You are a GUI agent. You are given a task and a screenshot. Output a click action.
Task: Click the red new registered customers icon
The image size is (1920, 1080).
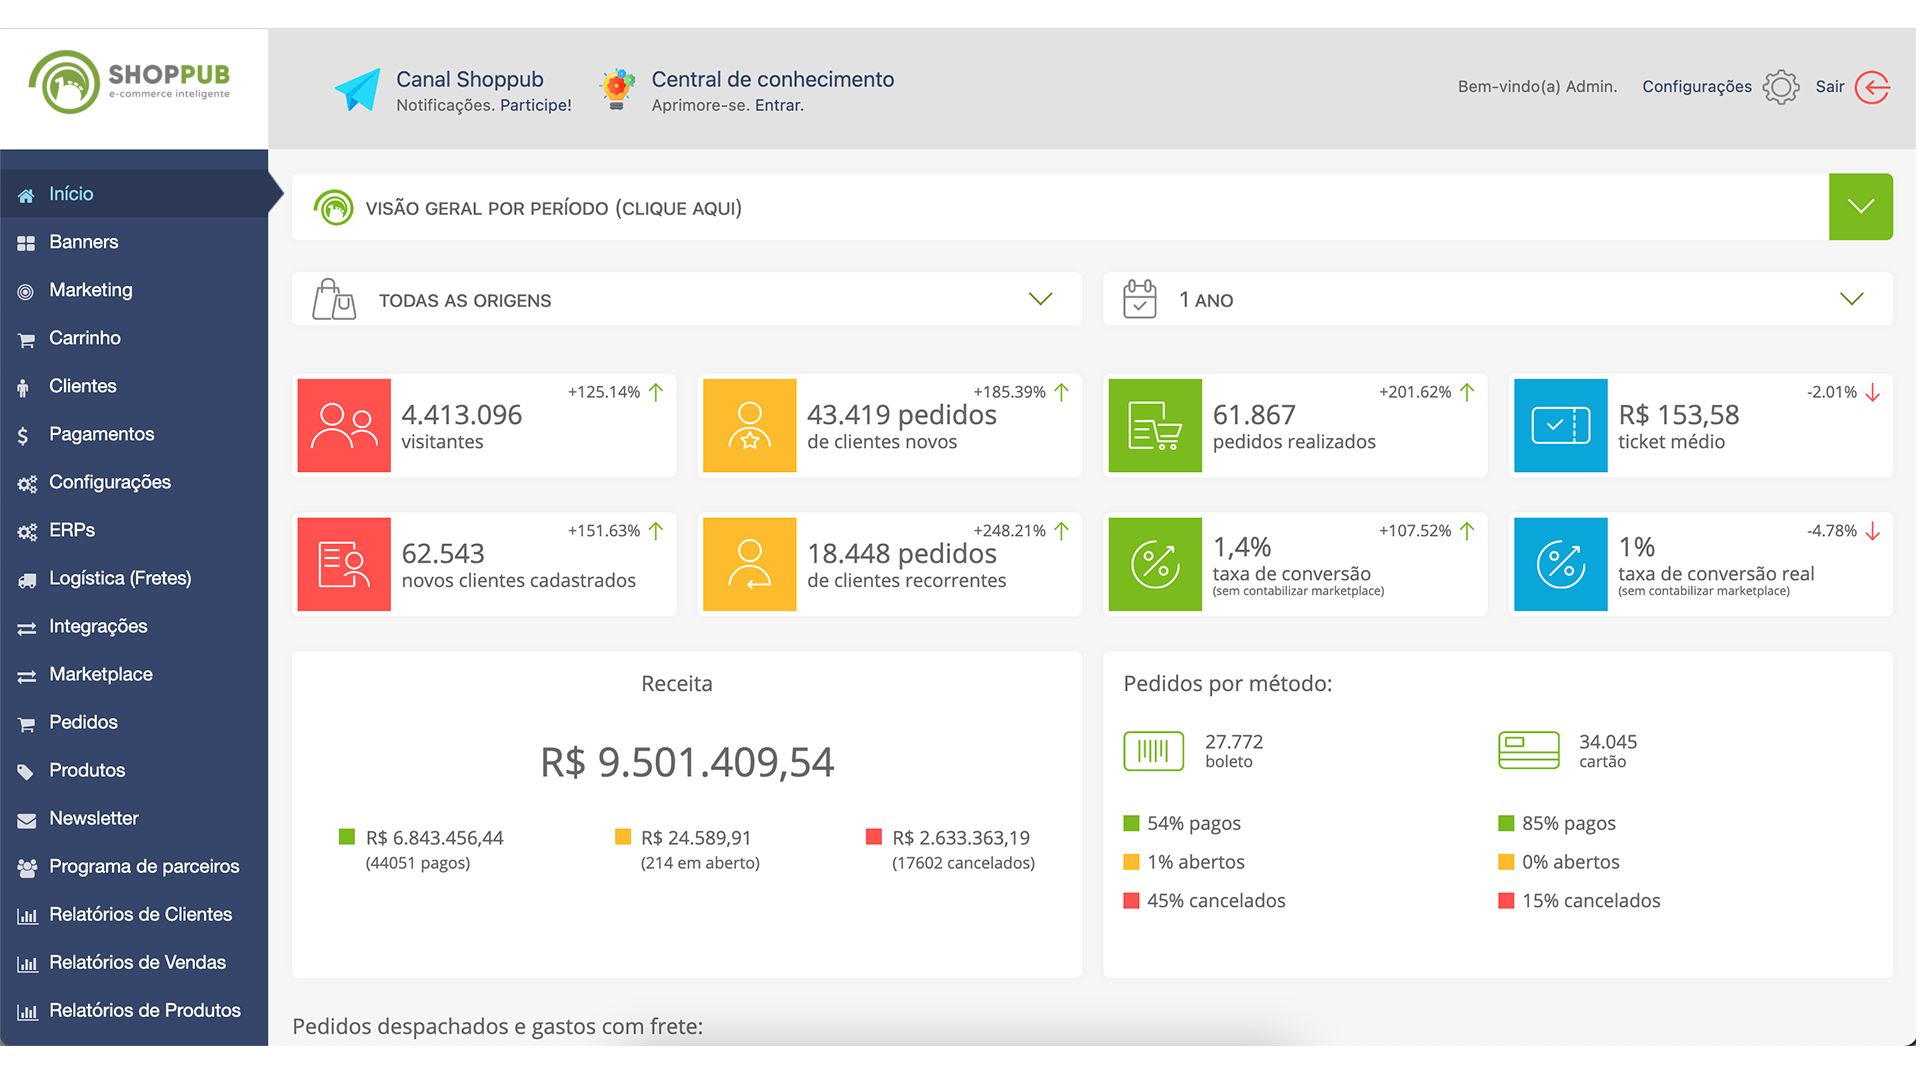tap(344, 564)
